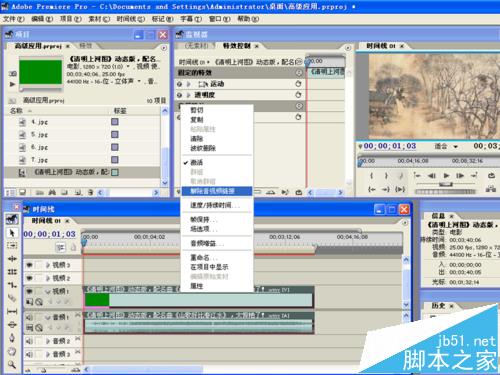
Task: Step back one frame in monitor
Action: (432, 175)
